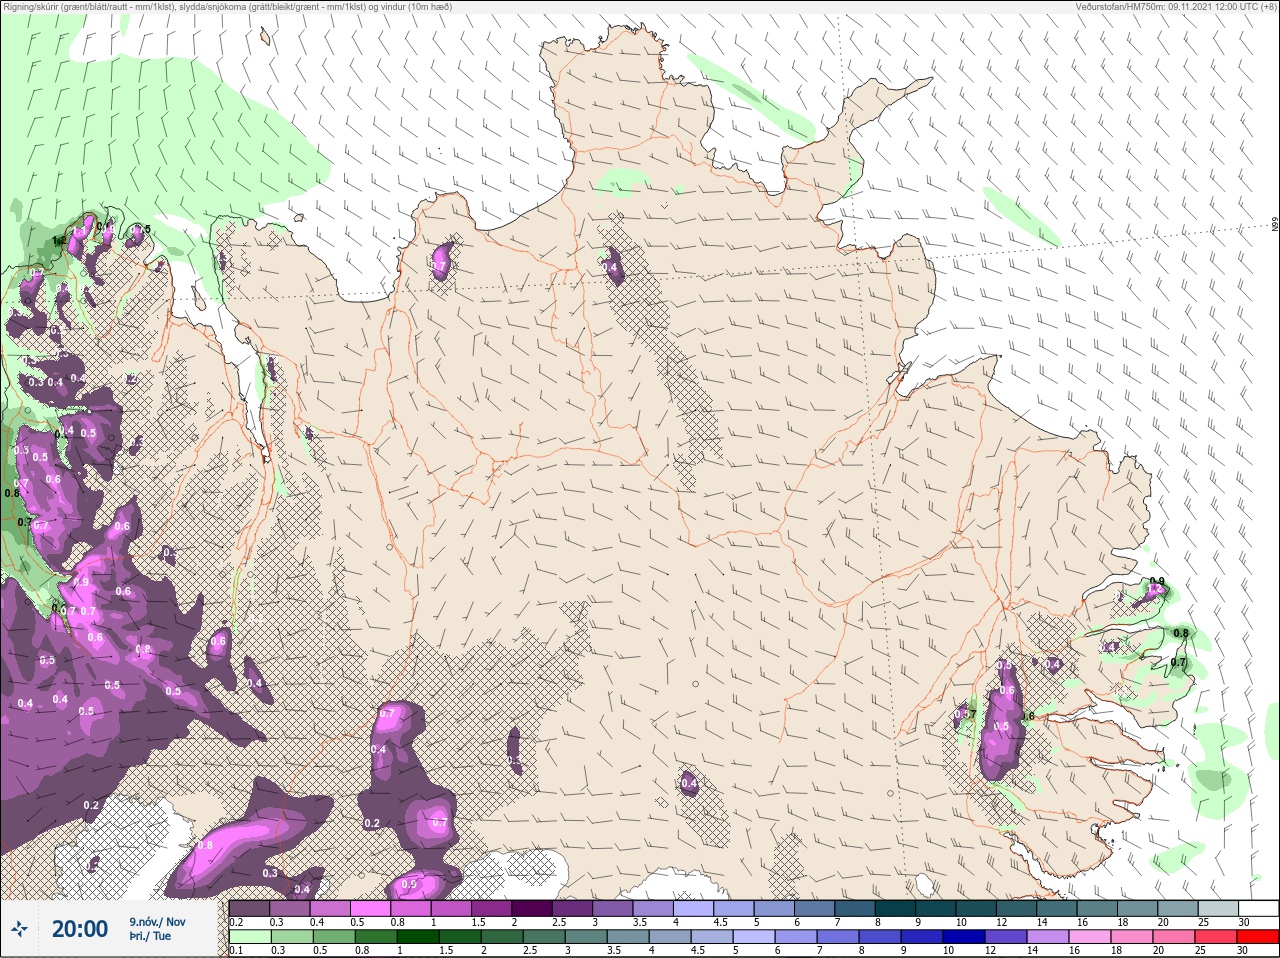
Task: Pick the darkest green 1 swatch, lower legend
Action: coord(417,937)
